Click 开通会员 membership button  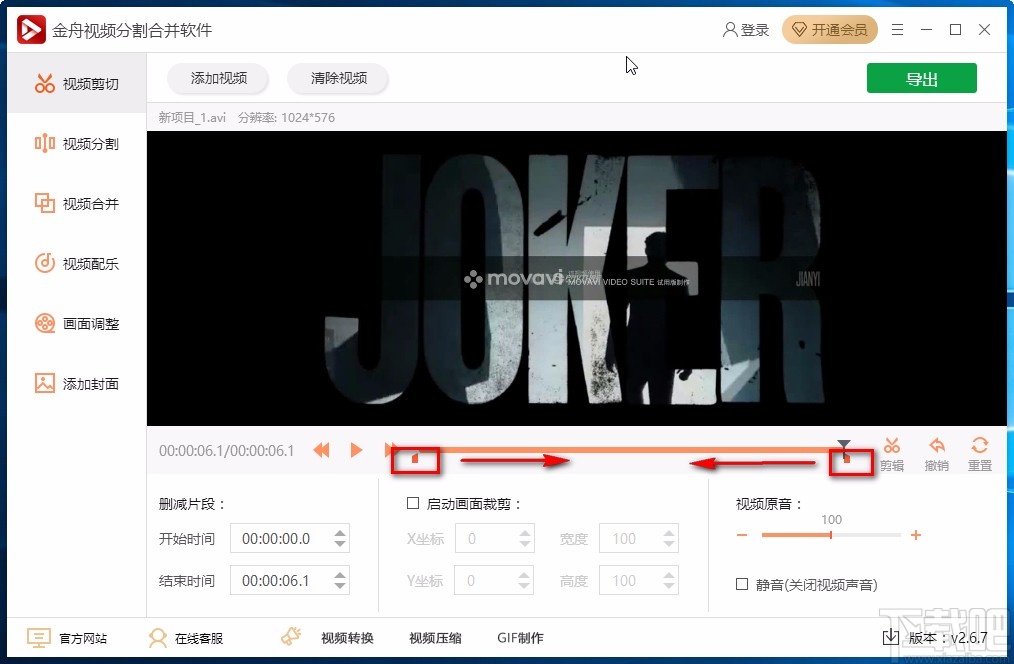[830, 30]
